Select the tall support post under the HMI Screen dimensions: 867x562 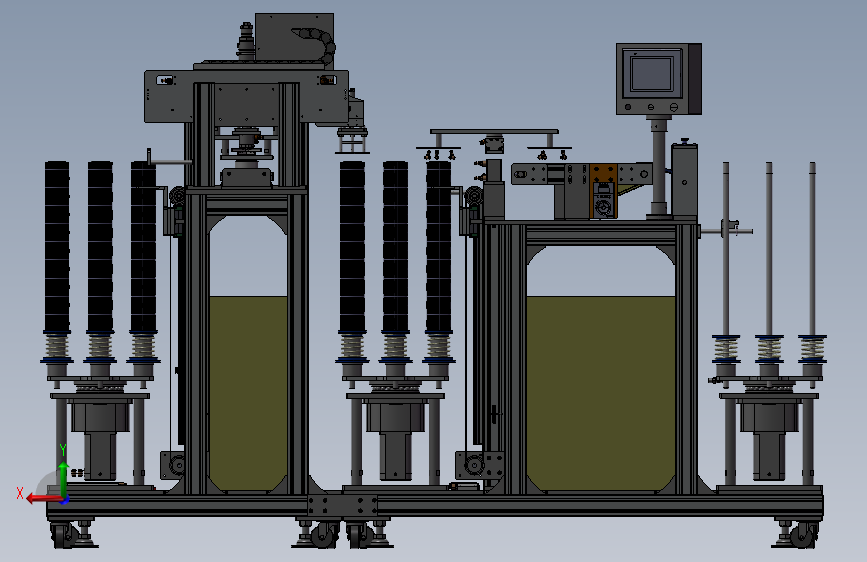(x=658, y=168)
